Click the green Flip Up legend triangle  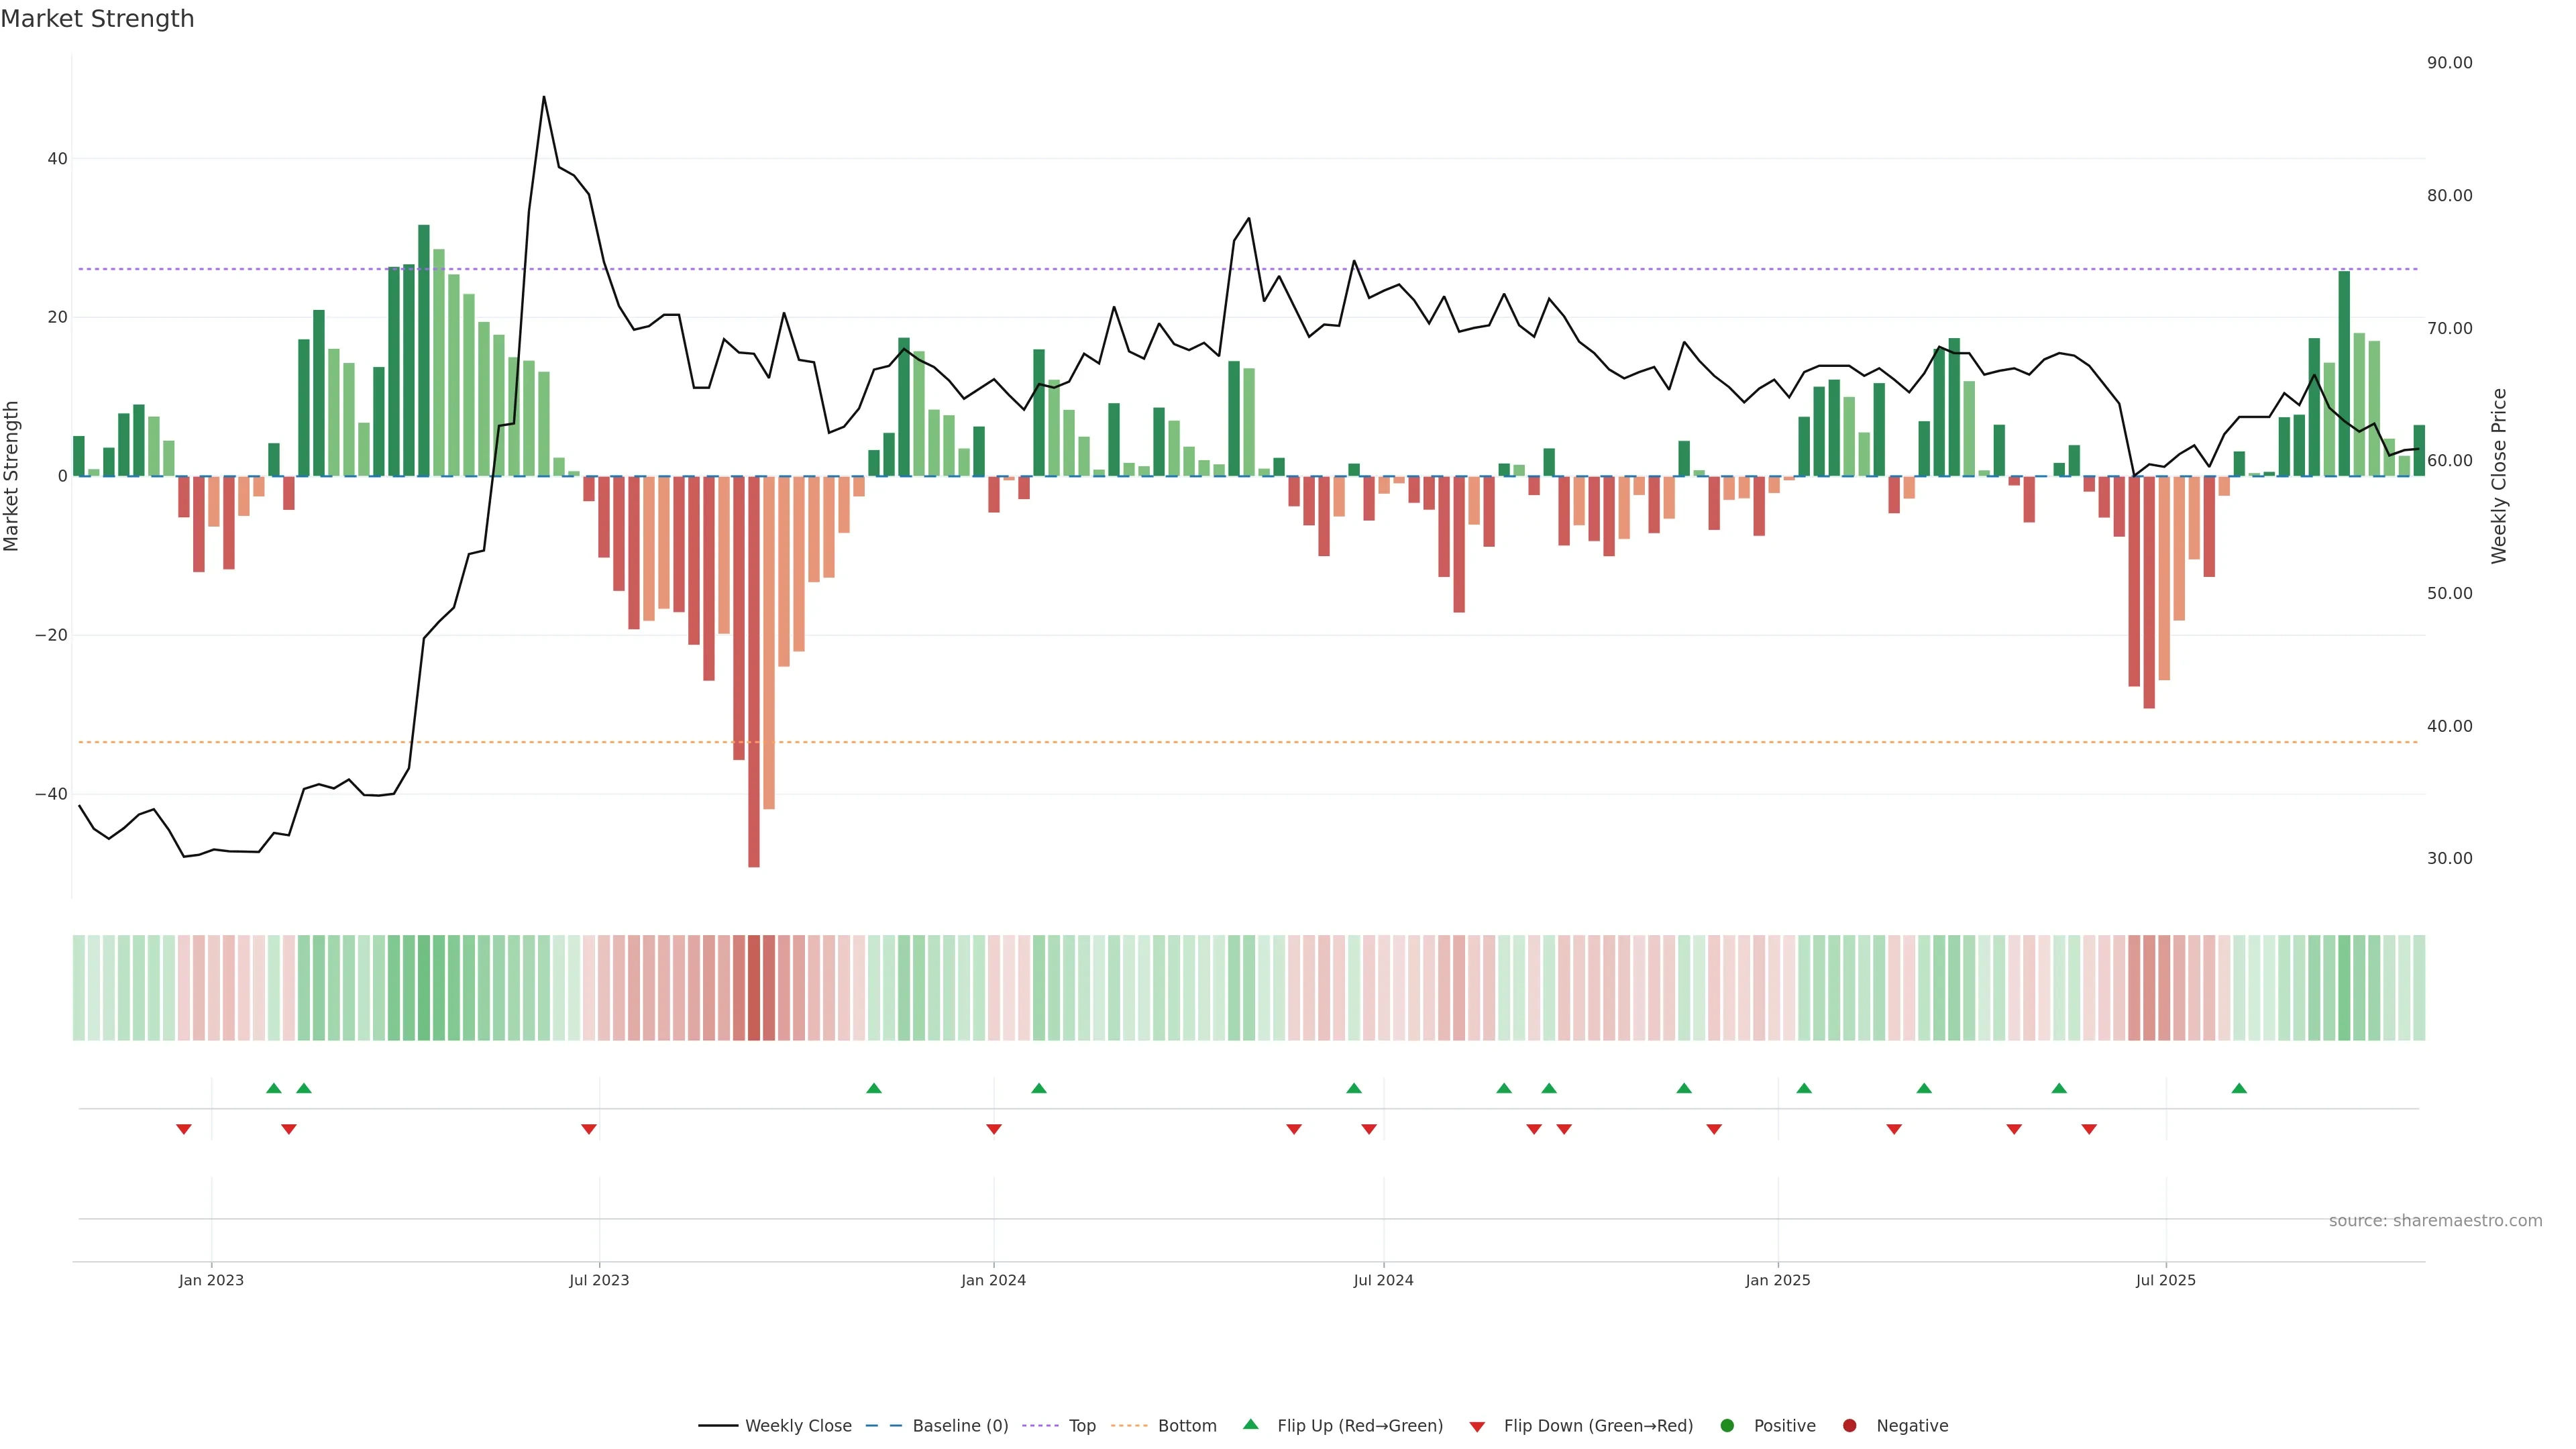1250,1425
